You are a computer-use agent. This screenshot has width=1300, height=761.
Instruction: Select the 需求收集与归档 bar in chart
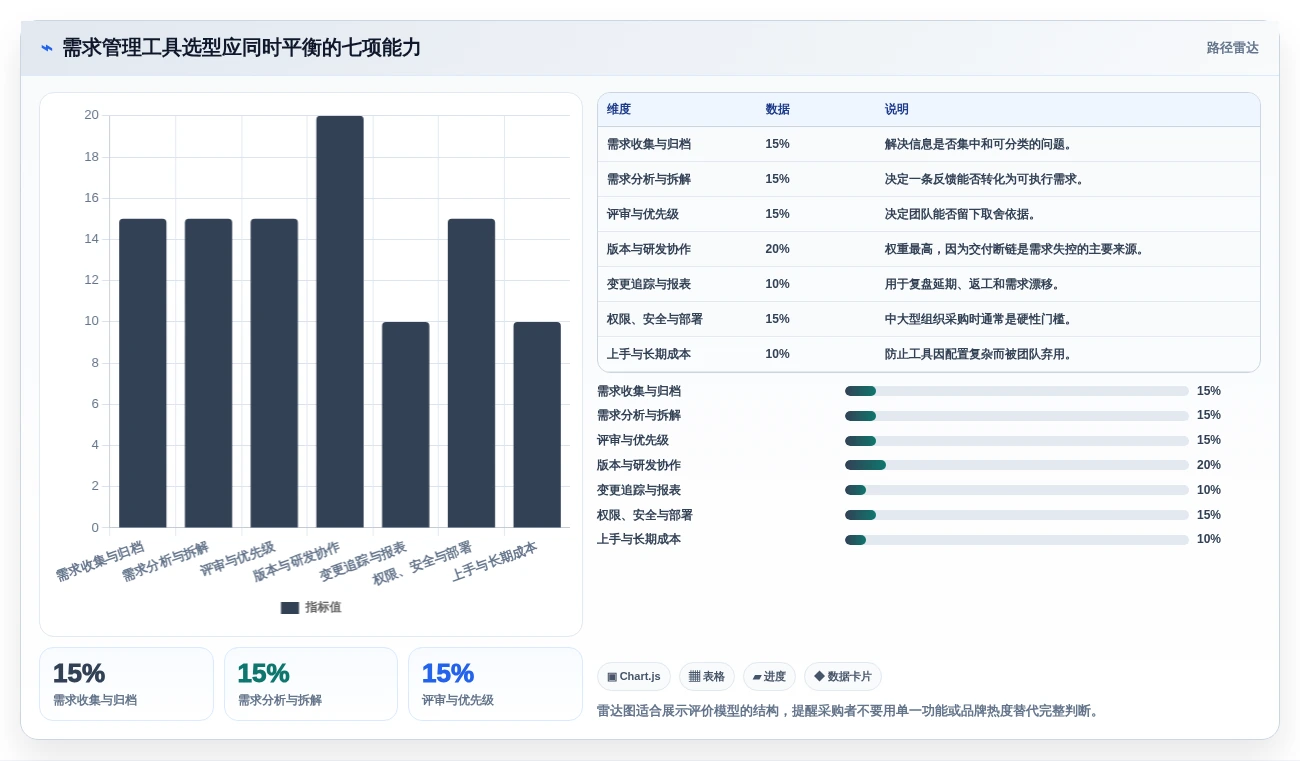coord(143,373)
